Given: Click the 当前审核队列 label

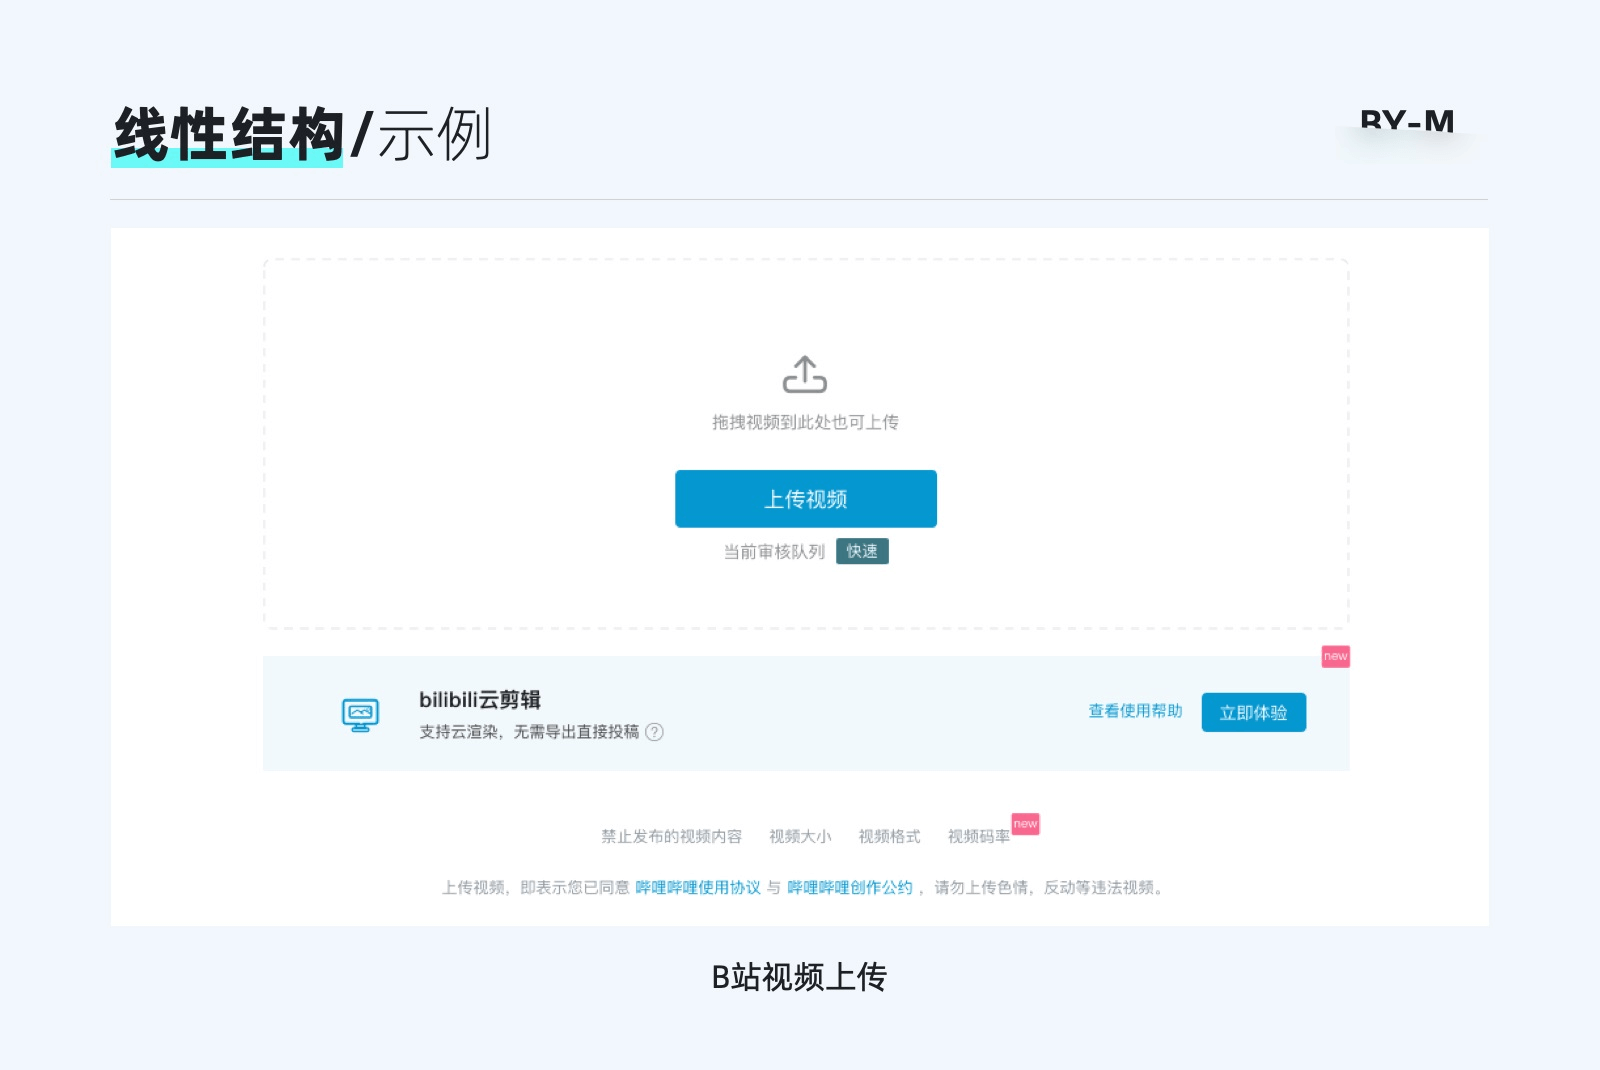Looking at the screenshot, I should pyautogui.click(x=774, y=552).
